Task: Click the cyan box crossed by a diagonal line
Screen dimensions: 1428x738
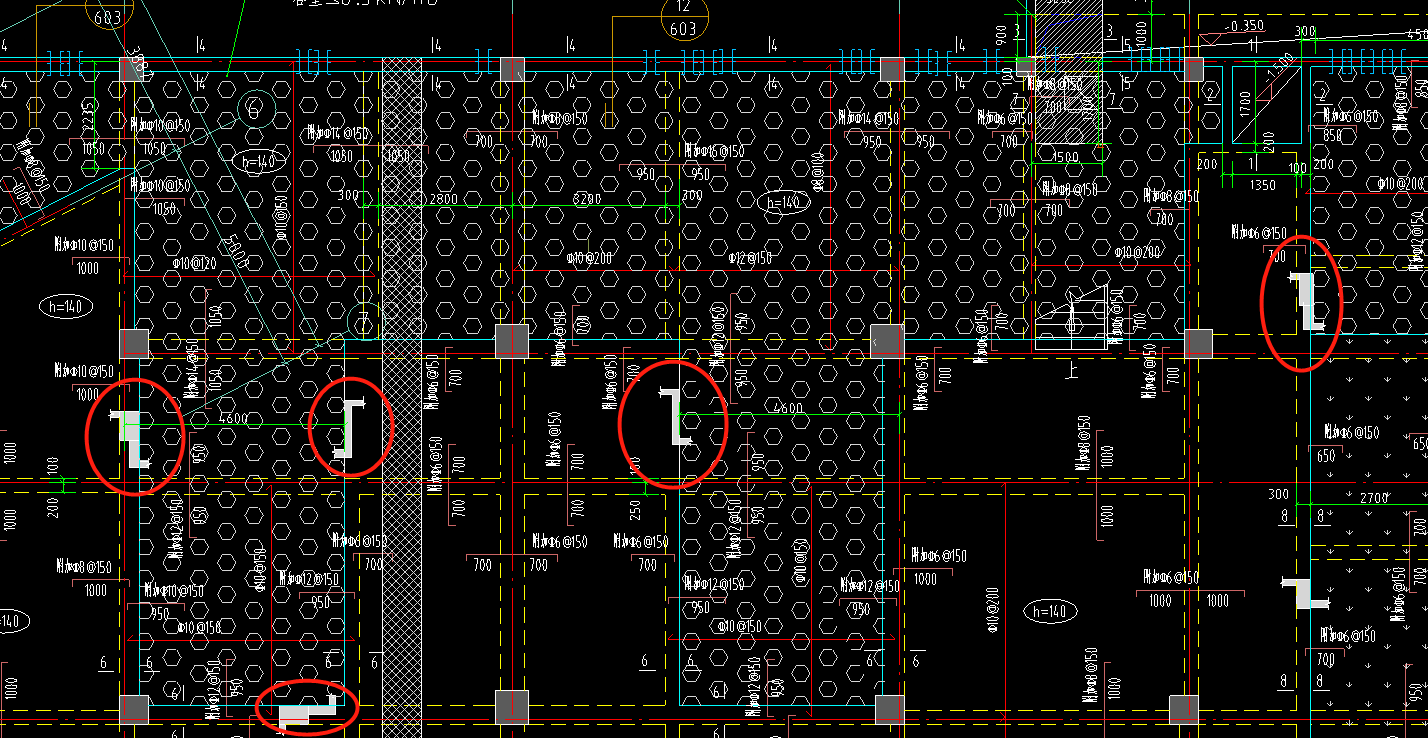Action: click(1266, 106)
